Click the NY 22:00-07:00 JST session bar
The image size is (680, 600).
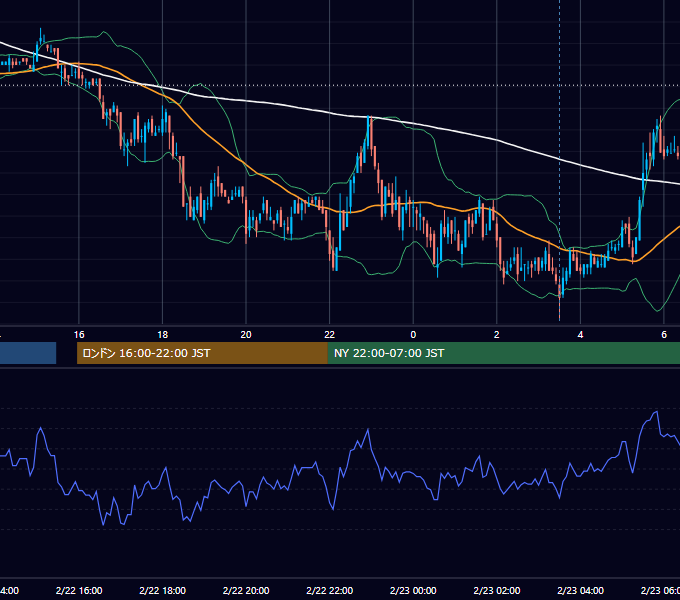pyautogui.click(x=504, y=353)
